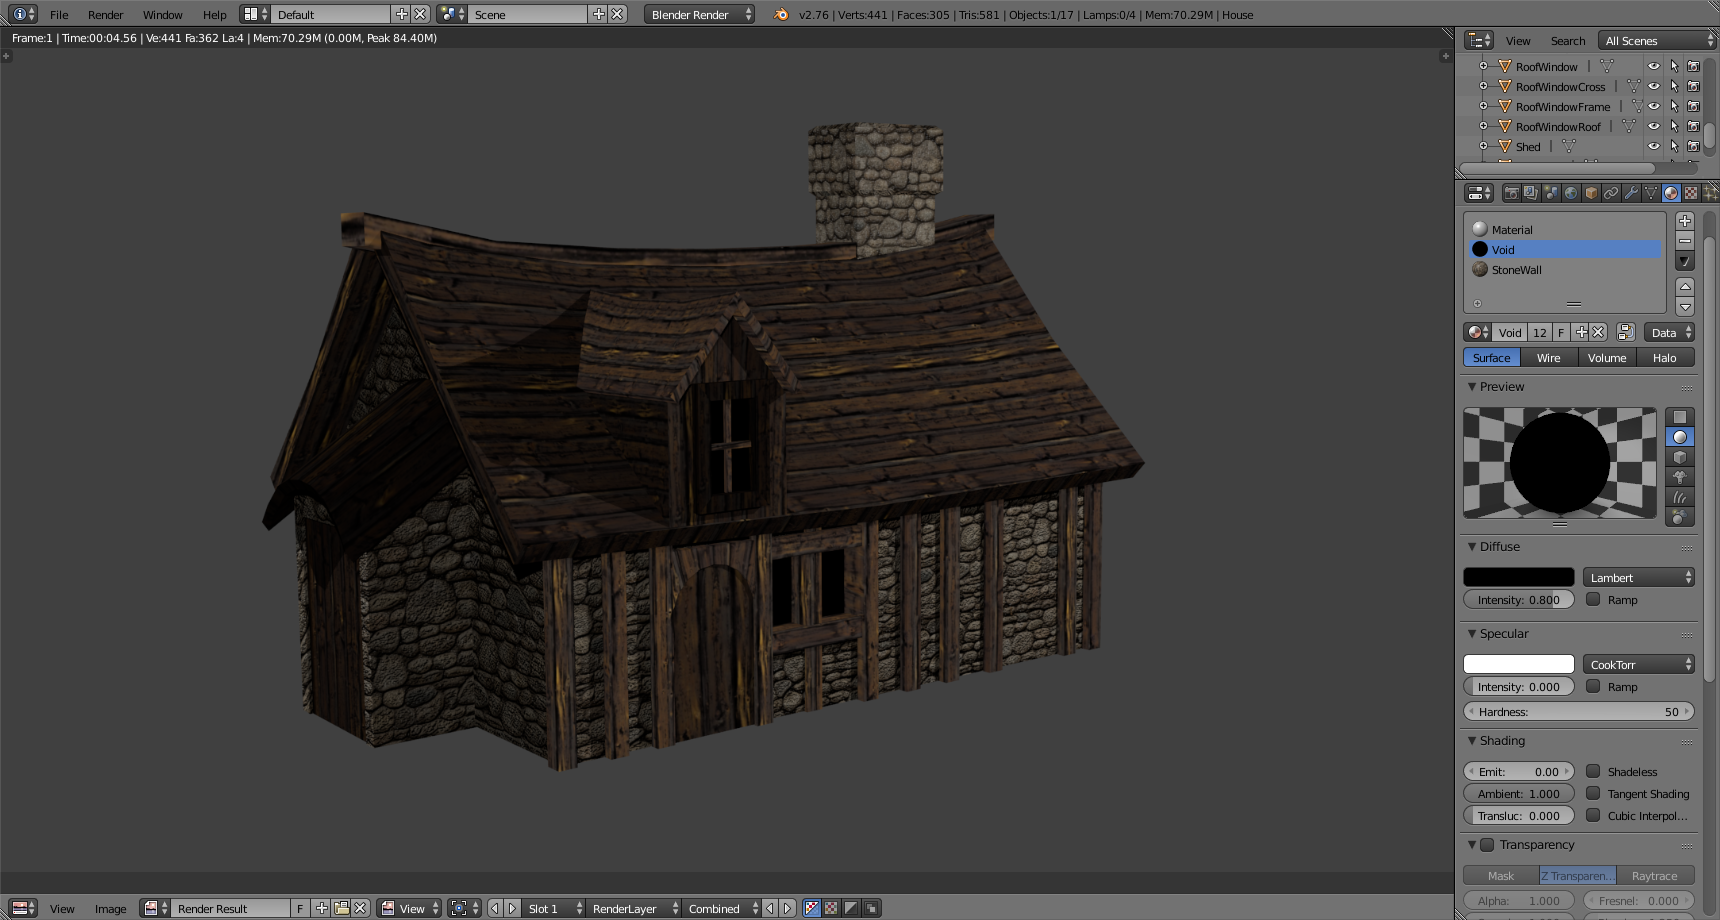This screenshot has width=1720, height=920.
Task: Click the Render Result image name field
Action: click(x=230, y=908)
